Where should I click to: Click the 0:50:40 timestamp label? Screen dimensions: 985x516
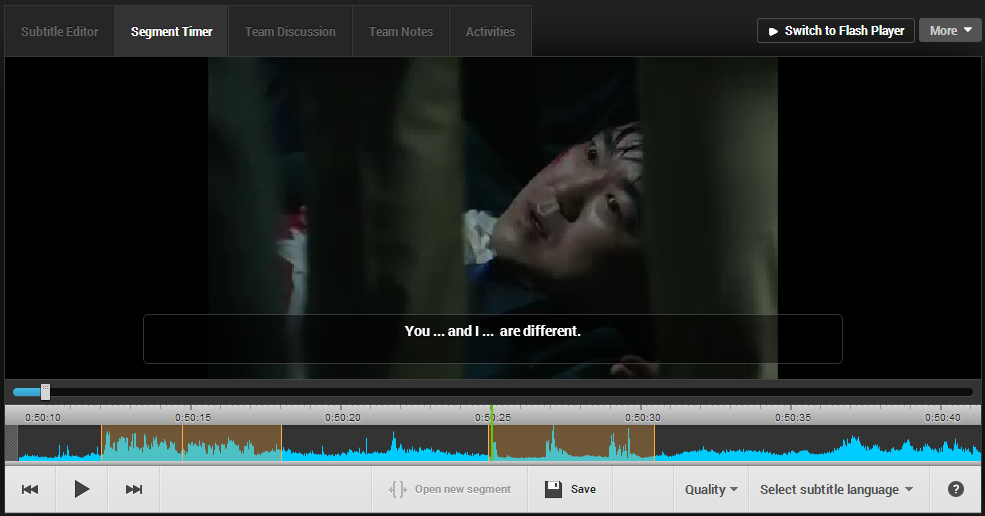pos(942,417)
